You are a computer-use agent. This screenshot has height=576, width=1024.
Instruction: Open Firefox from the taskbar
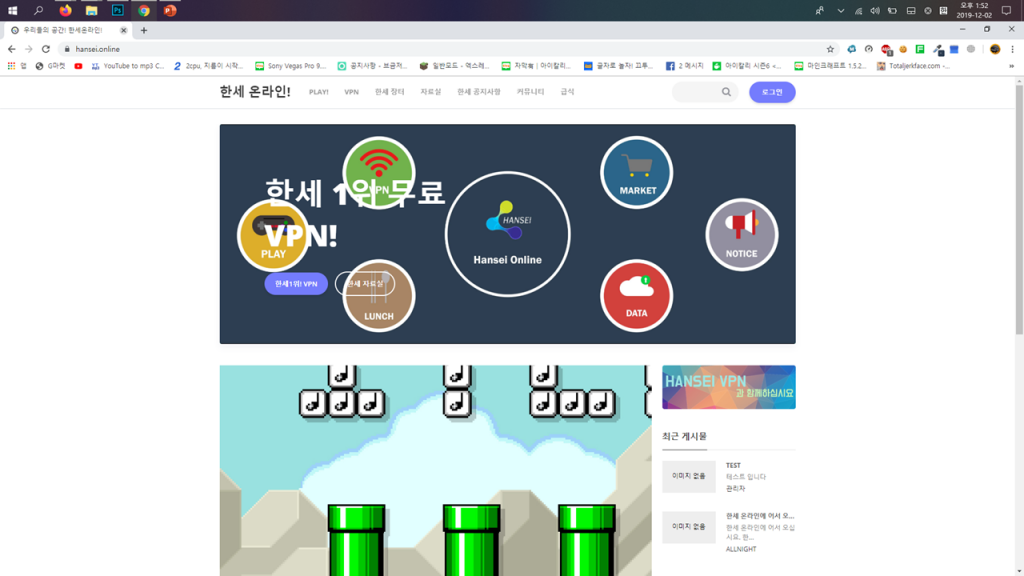pyautogui.click(x=65, y=10)
